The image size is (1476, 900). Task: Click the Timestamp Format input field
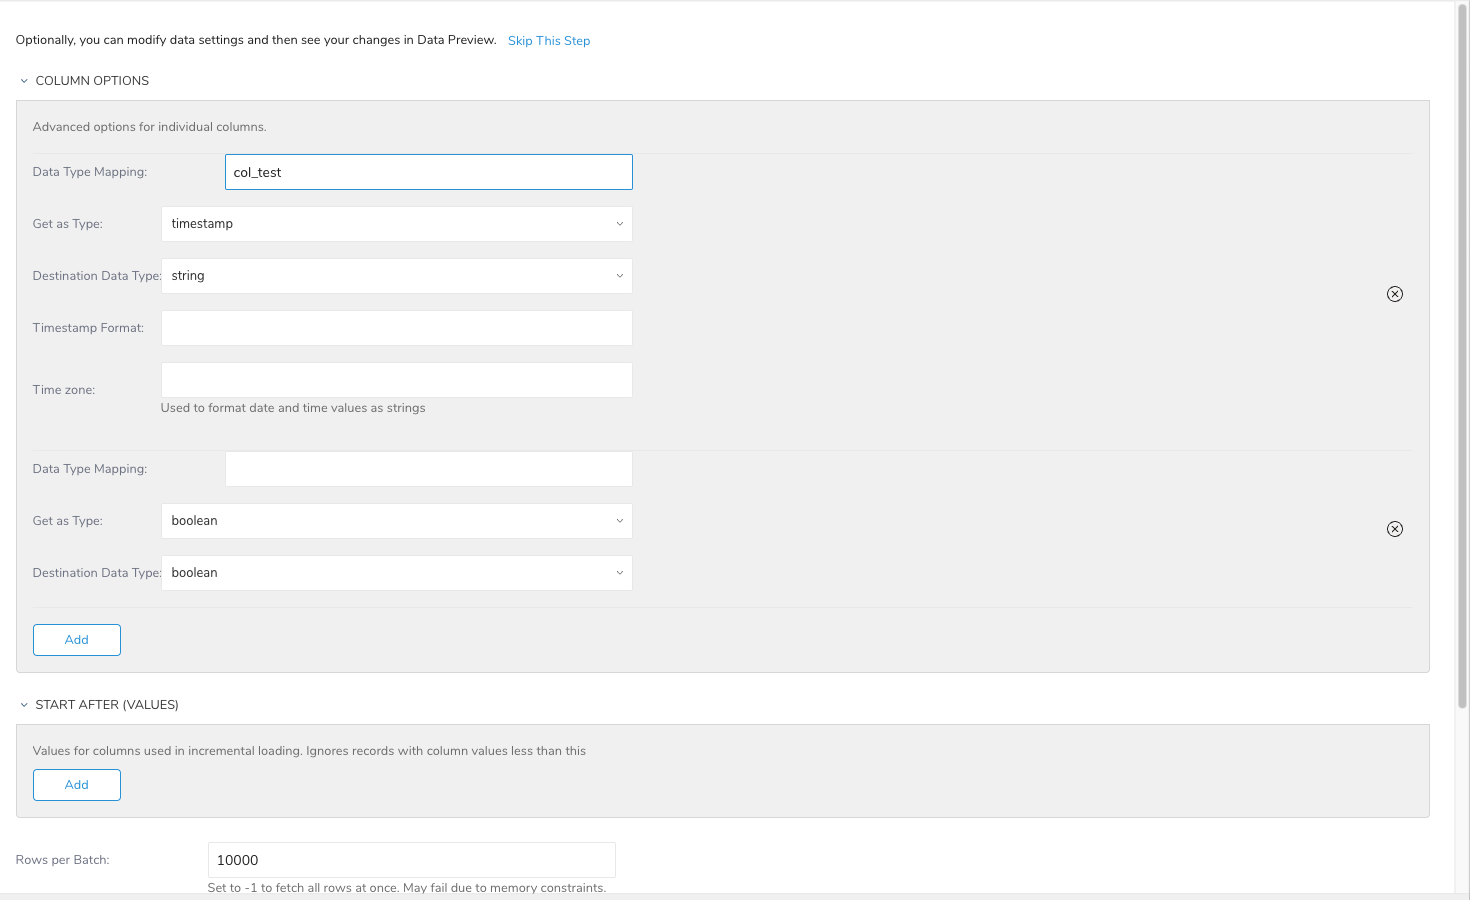click(x=396, y=328)
